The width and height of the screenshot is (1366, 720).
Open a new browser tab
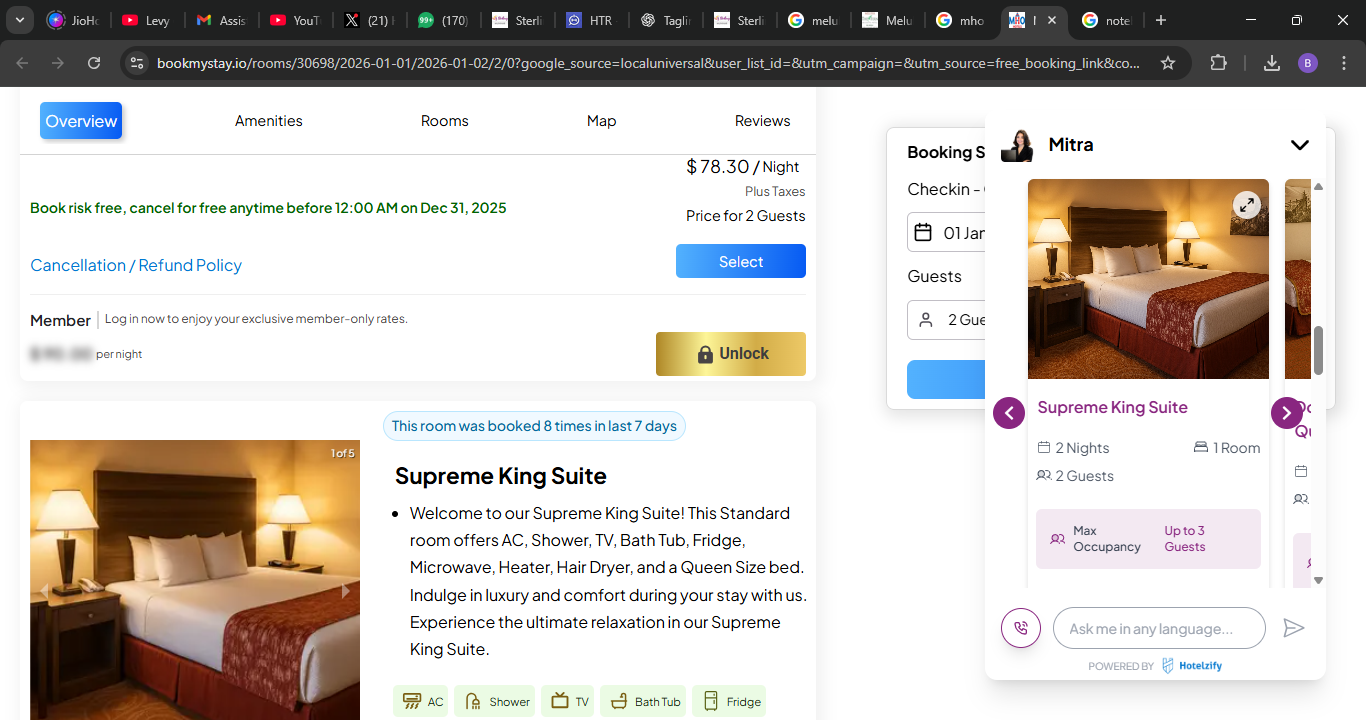point(1160,20)
